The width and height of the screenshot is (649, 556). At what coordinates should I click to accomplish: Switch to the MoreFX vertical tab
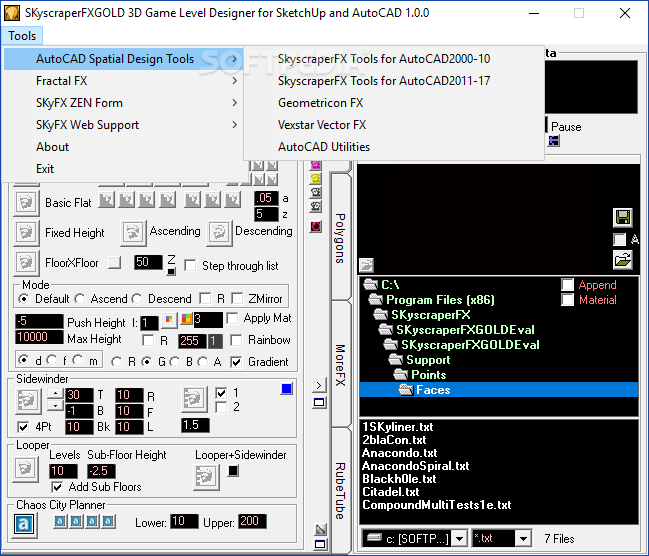tap(340, 365)
